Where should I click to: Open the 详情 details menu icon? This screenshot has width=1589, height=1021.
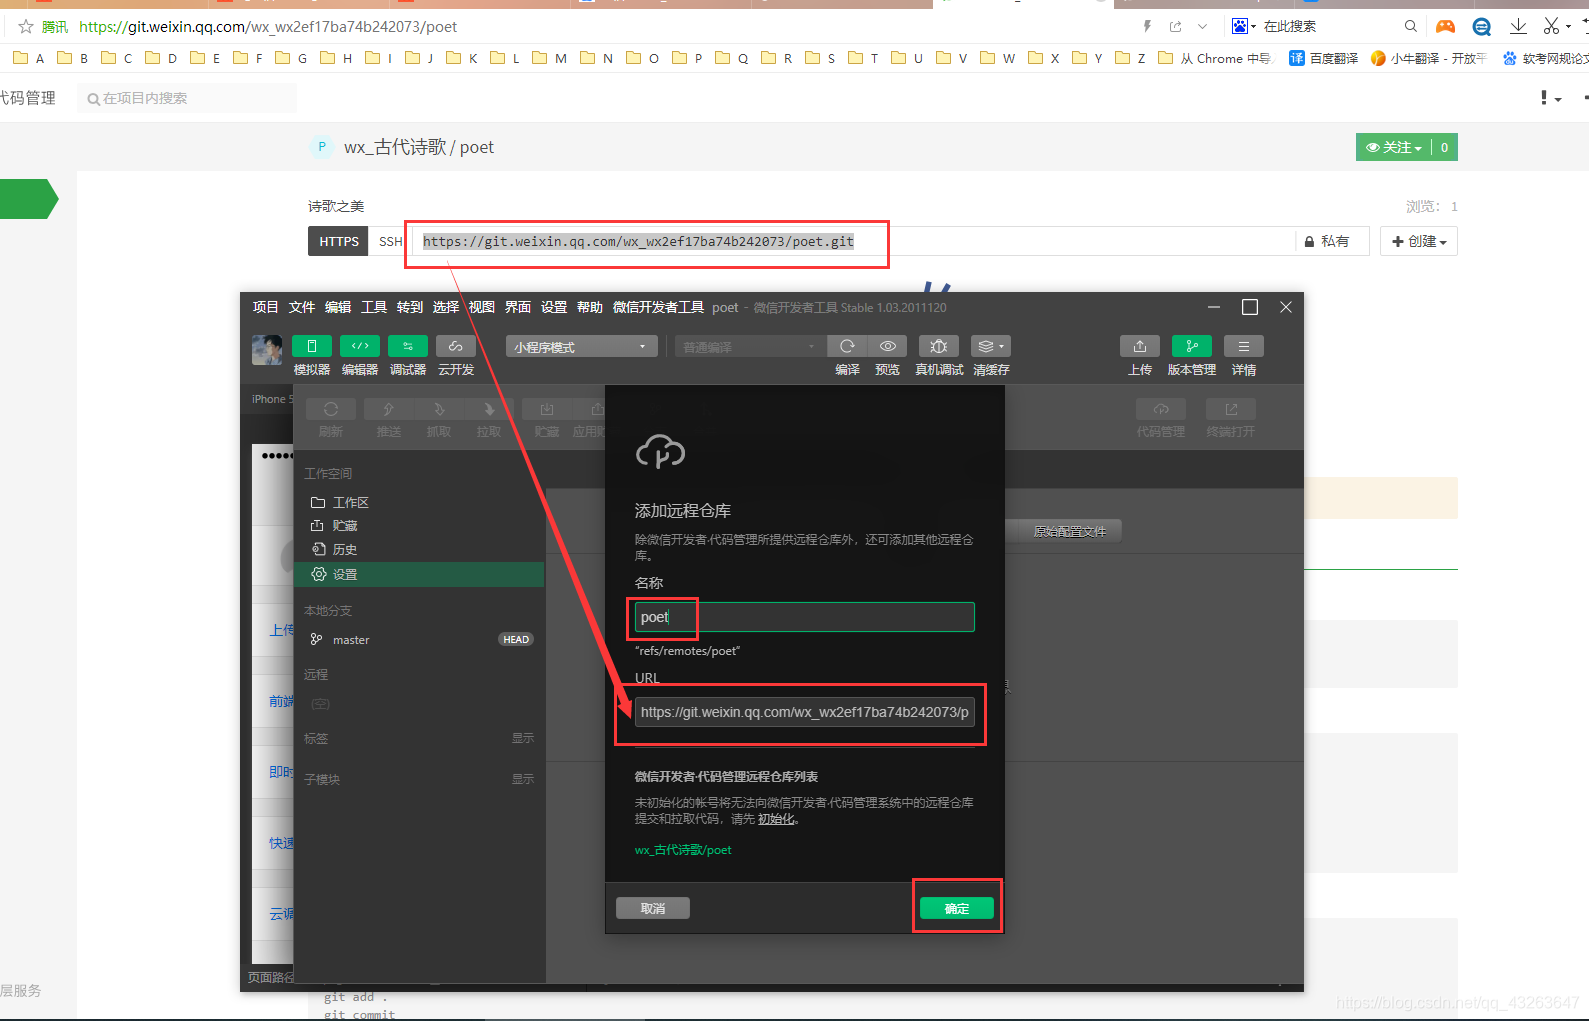(1244, 346)
